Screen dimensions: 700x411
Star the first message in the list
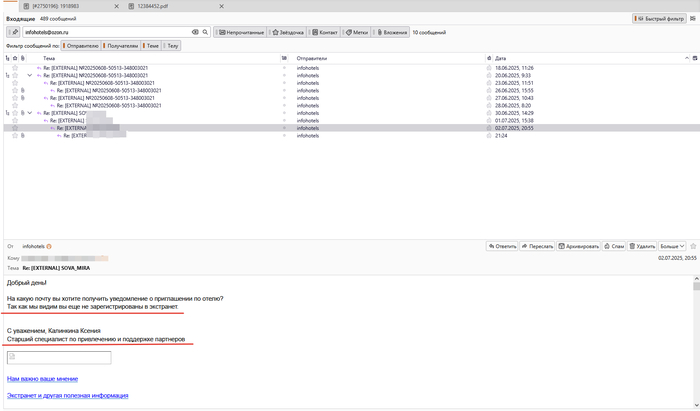coord(15,67)
